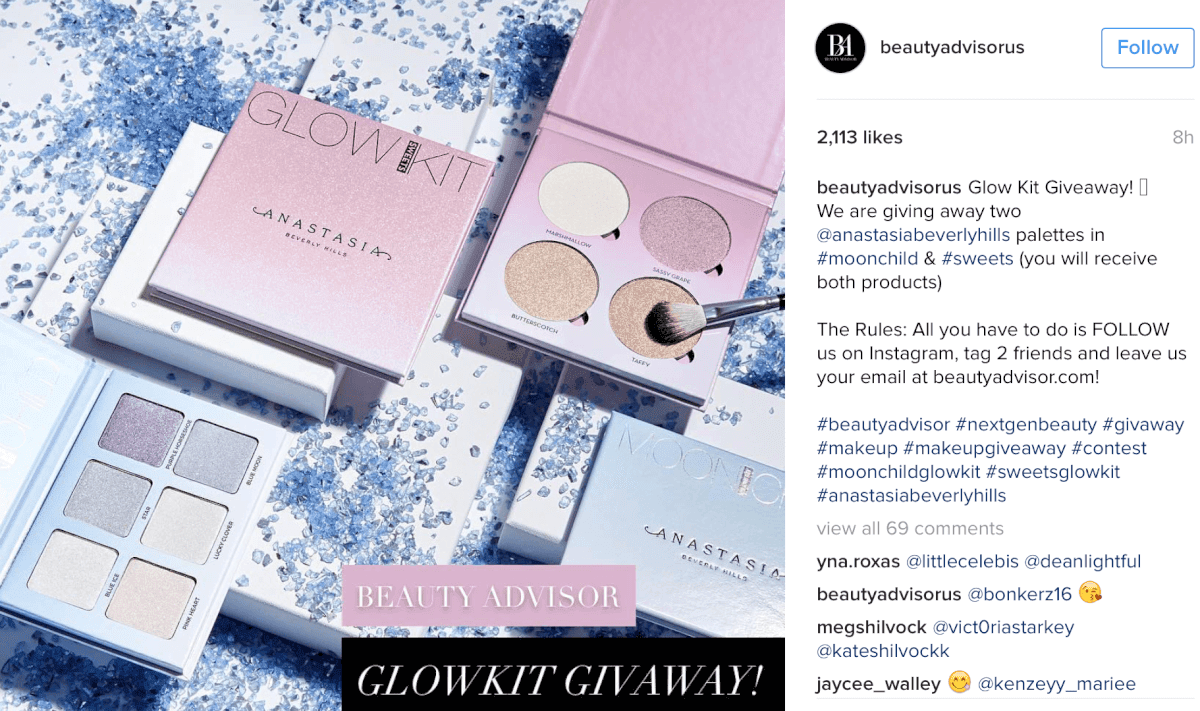Open the @kenzeyy_mariee mention
1200x711 pixels.
[x=1056, y=684]
